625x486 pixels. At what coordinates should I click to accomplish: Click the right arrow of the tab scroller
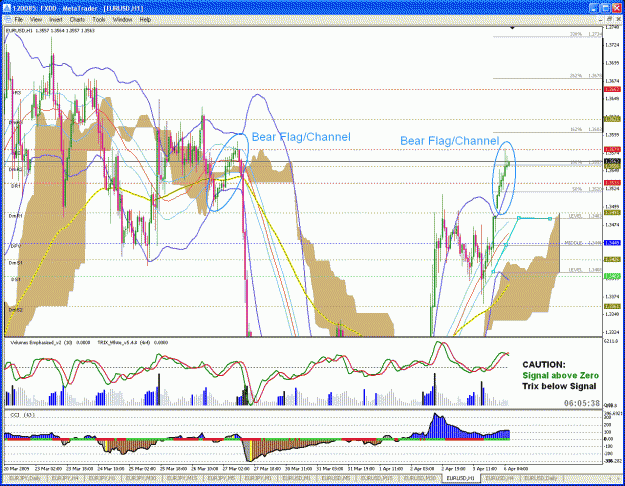619,478
